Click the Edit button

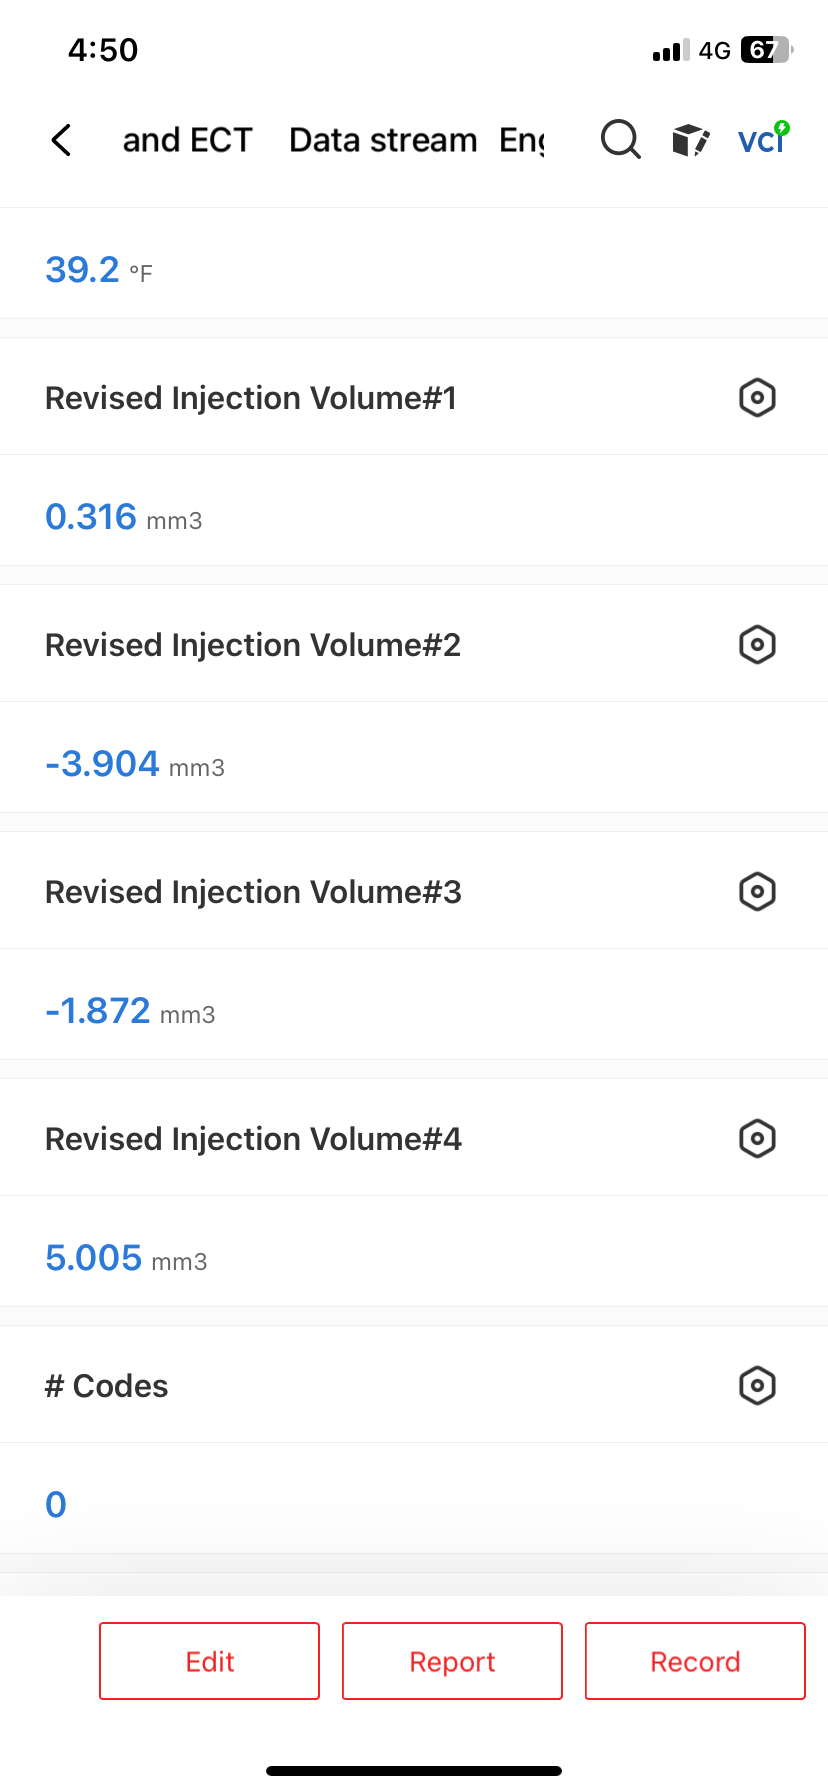point(209,1661)
